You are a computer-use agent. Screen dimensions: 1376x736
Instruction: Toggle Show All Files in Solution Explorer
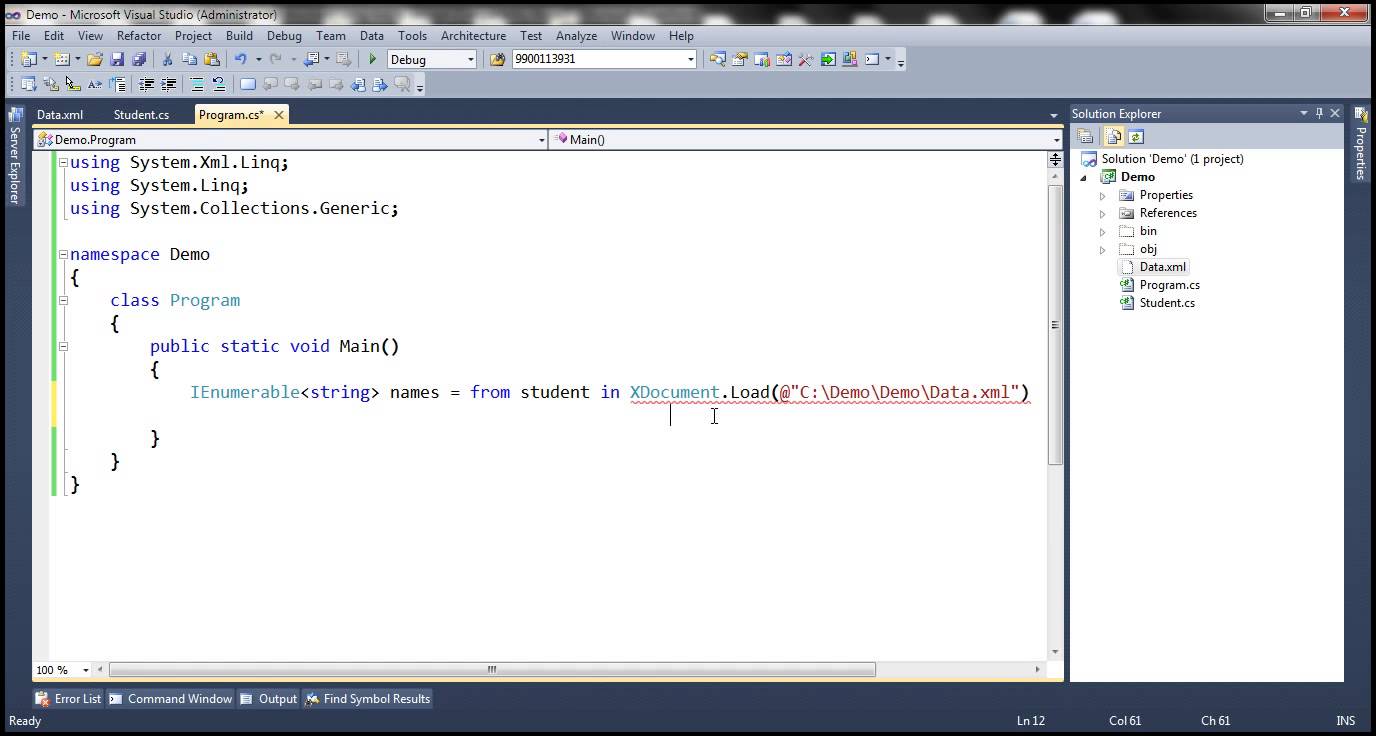coord(1113,137)
